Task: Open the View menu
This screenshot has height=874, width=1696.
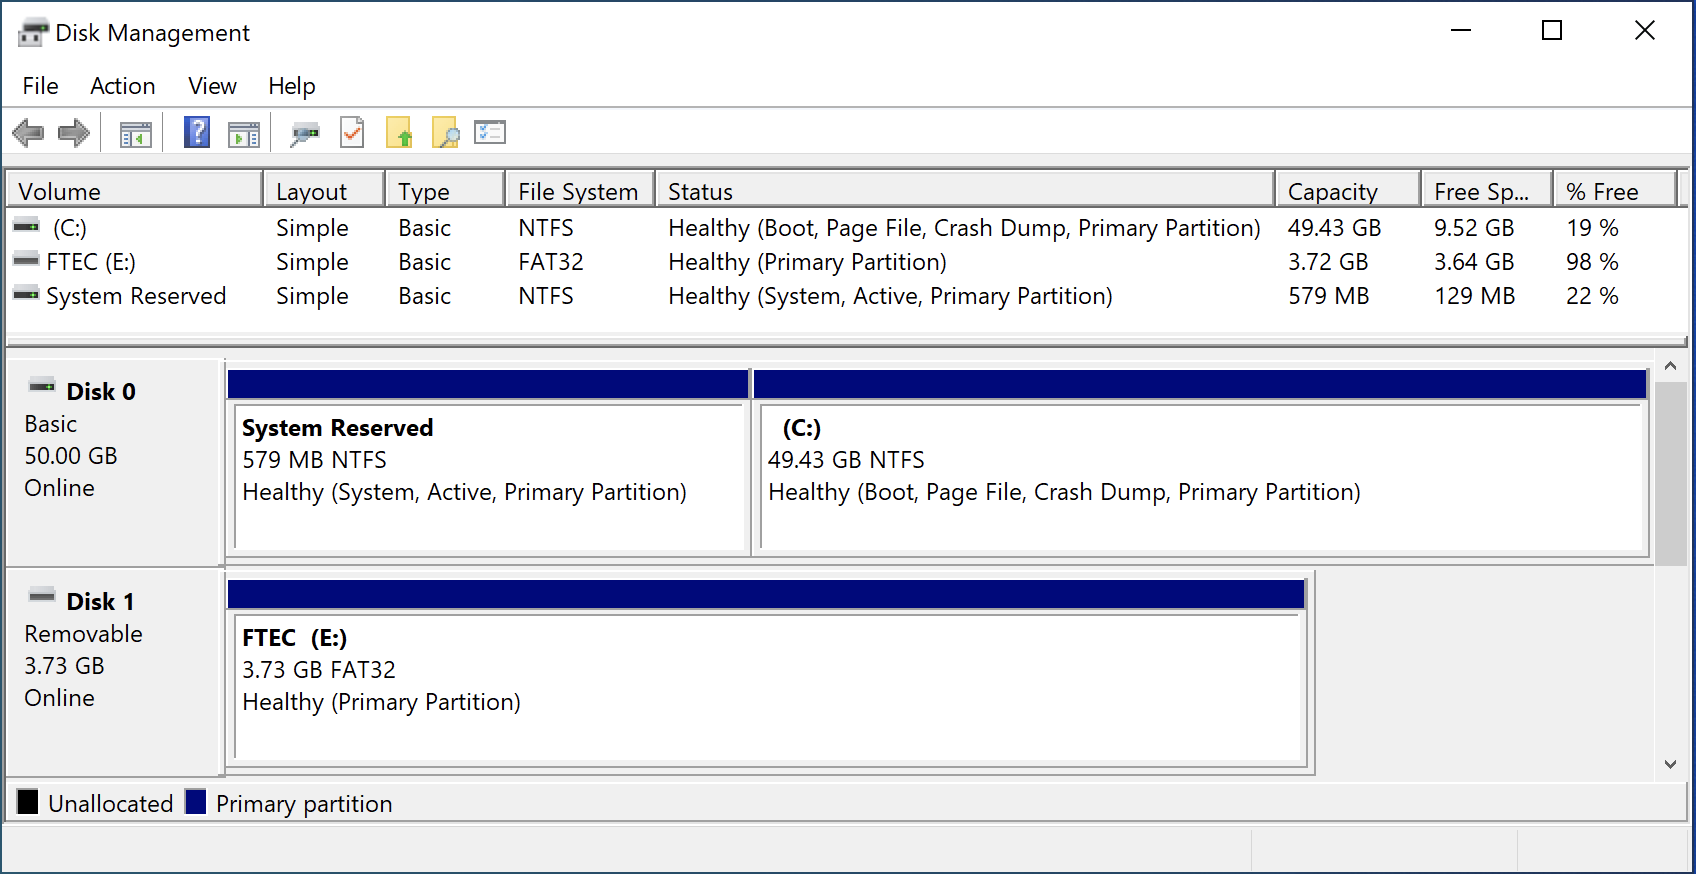Action: (212, 86)
